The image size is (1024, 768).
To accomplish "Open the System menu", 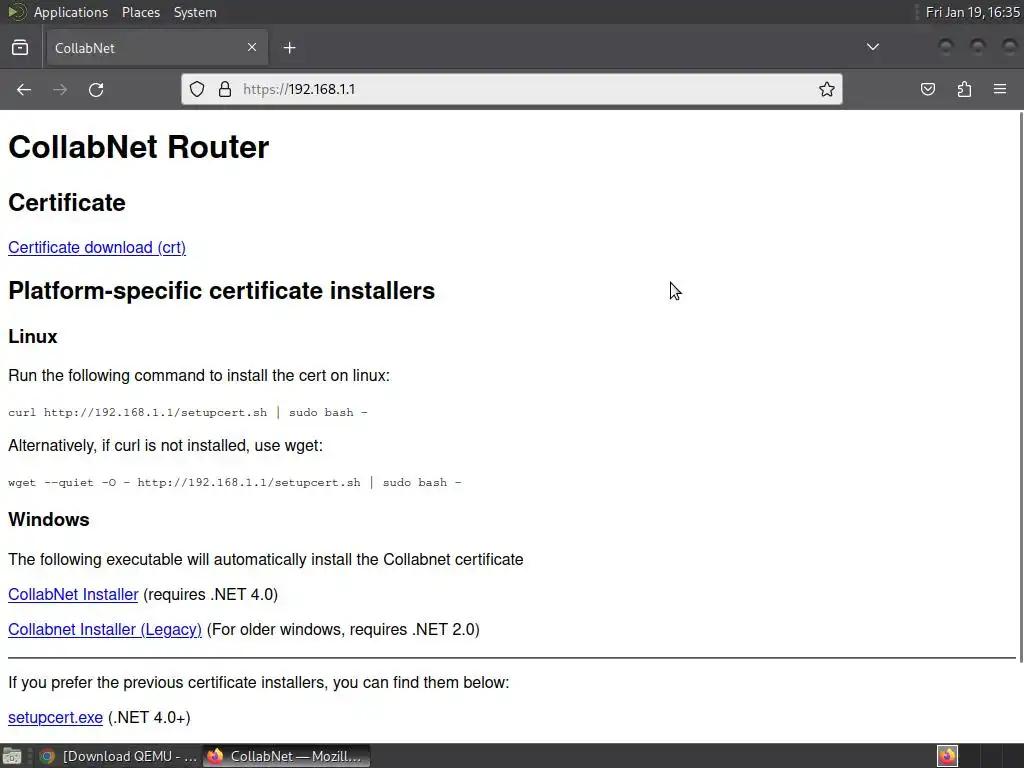I will coord(195,12).
